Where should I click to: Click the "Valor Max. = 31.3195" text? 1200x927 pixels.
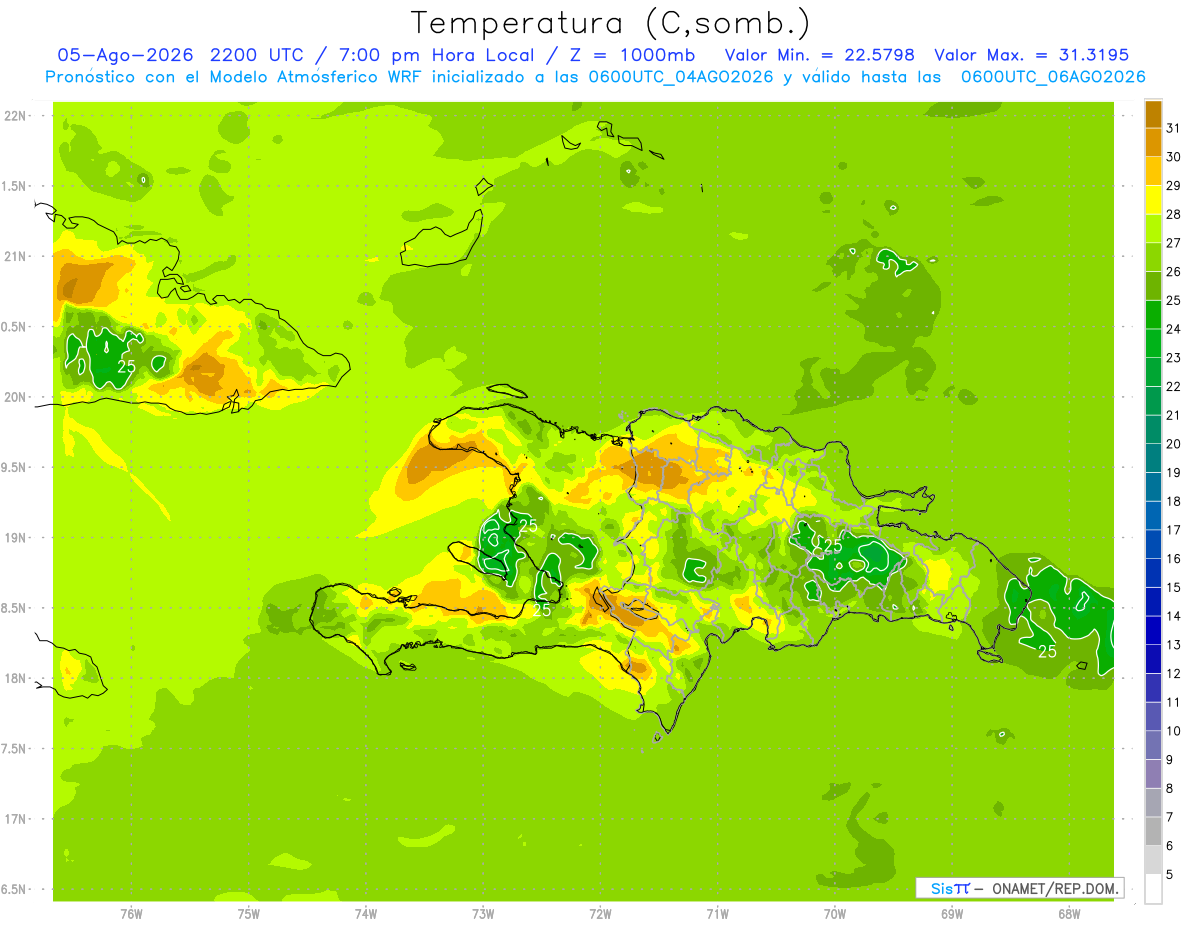(x=1031, y=55)
